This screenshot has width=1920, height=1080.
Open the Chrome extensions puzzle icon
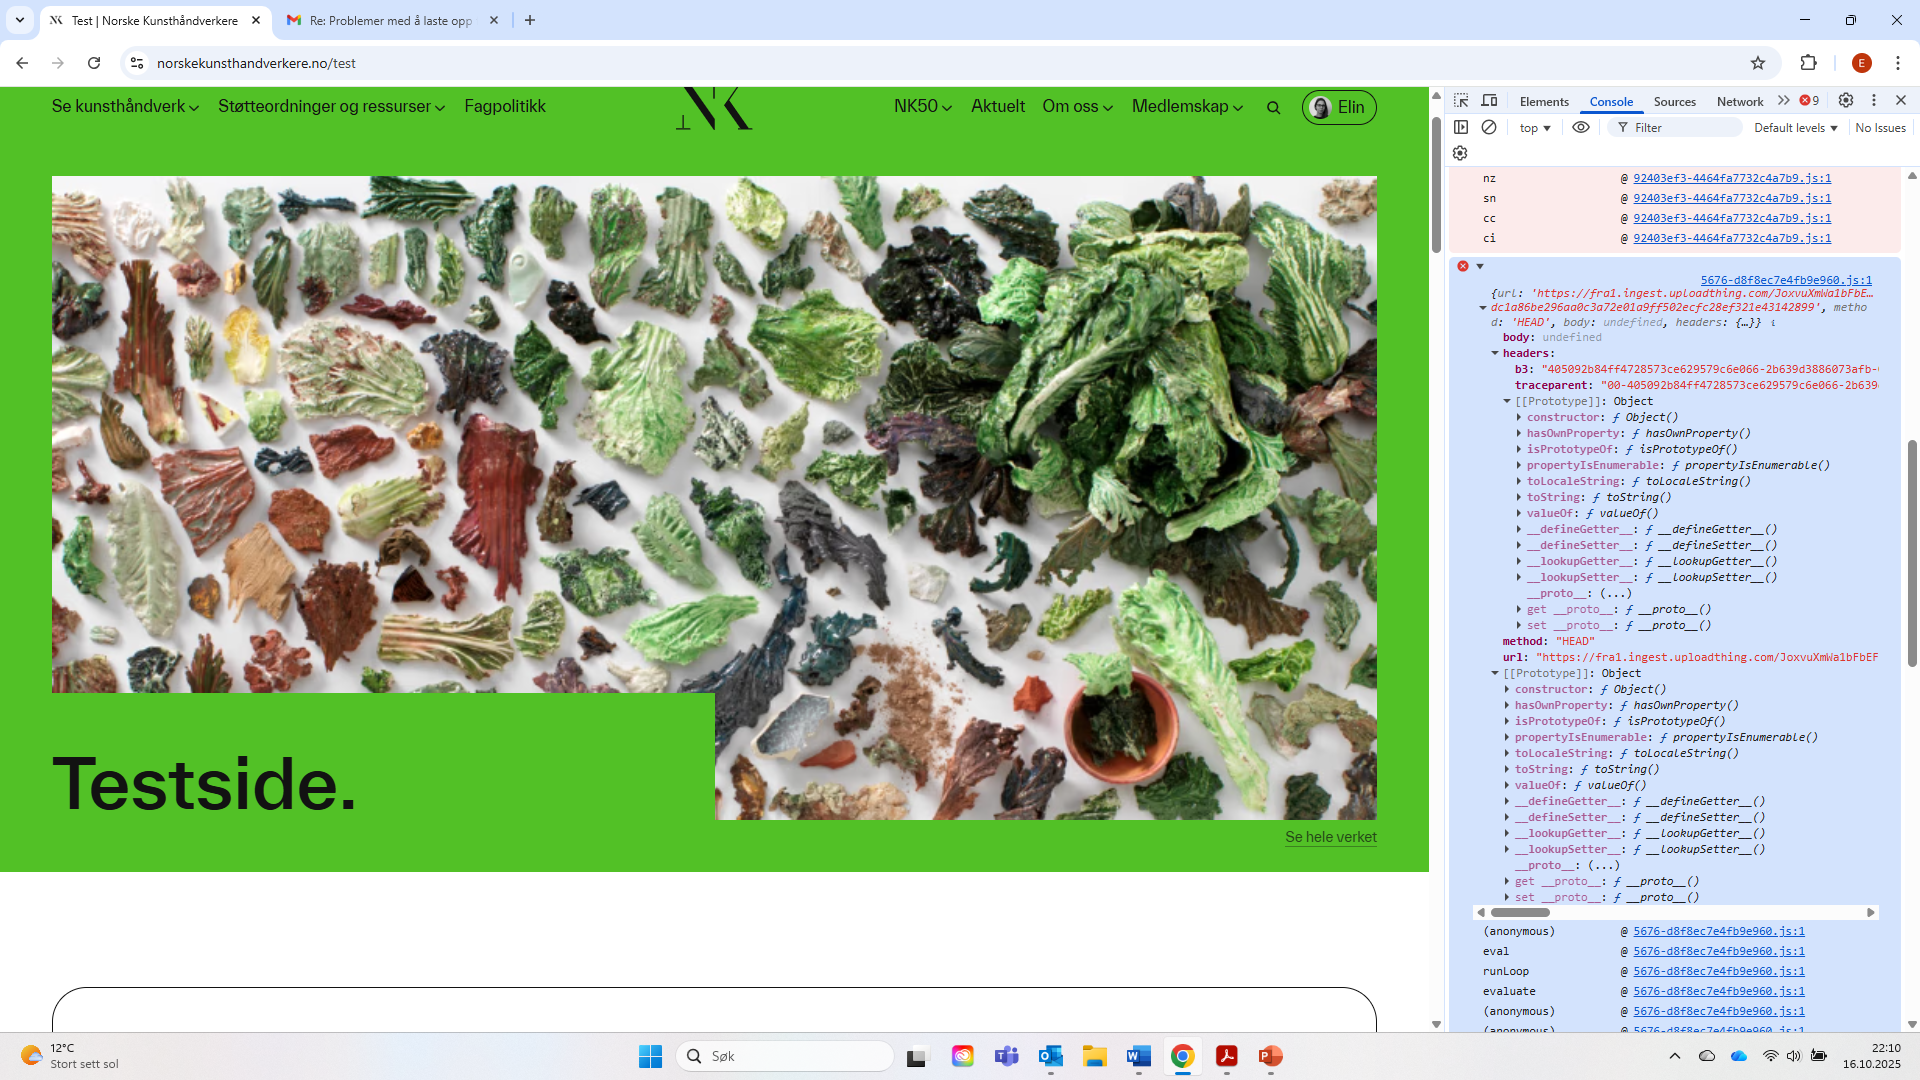(1808, 63)
